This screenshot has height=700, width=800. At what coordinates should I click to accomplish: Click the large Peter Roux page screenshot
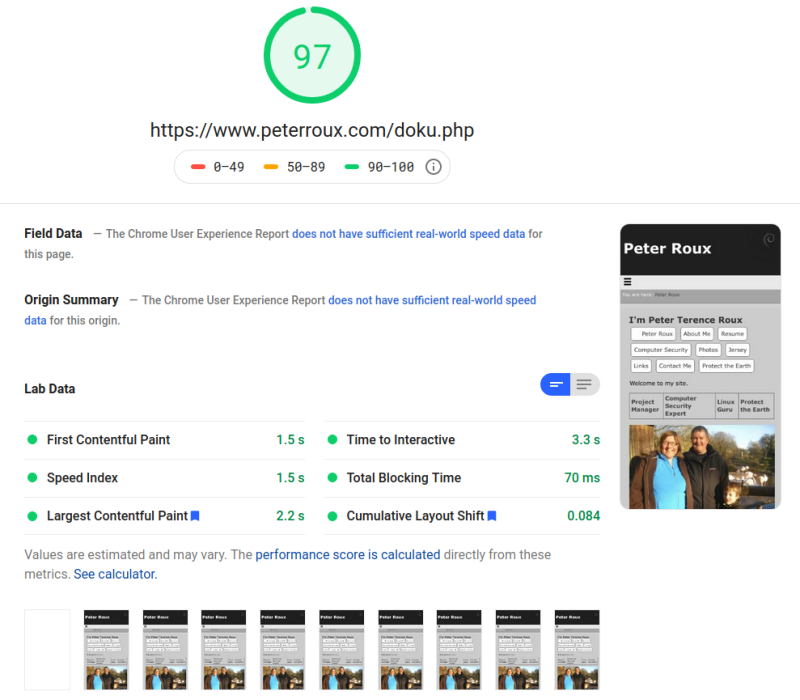[x=701, y=366]
